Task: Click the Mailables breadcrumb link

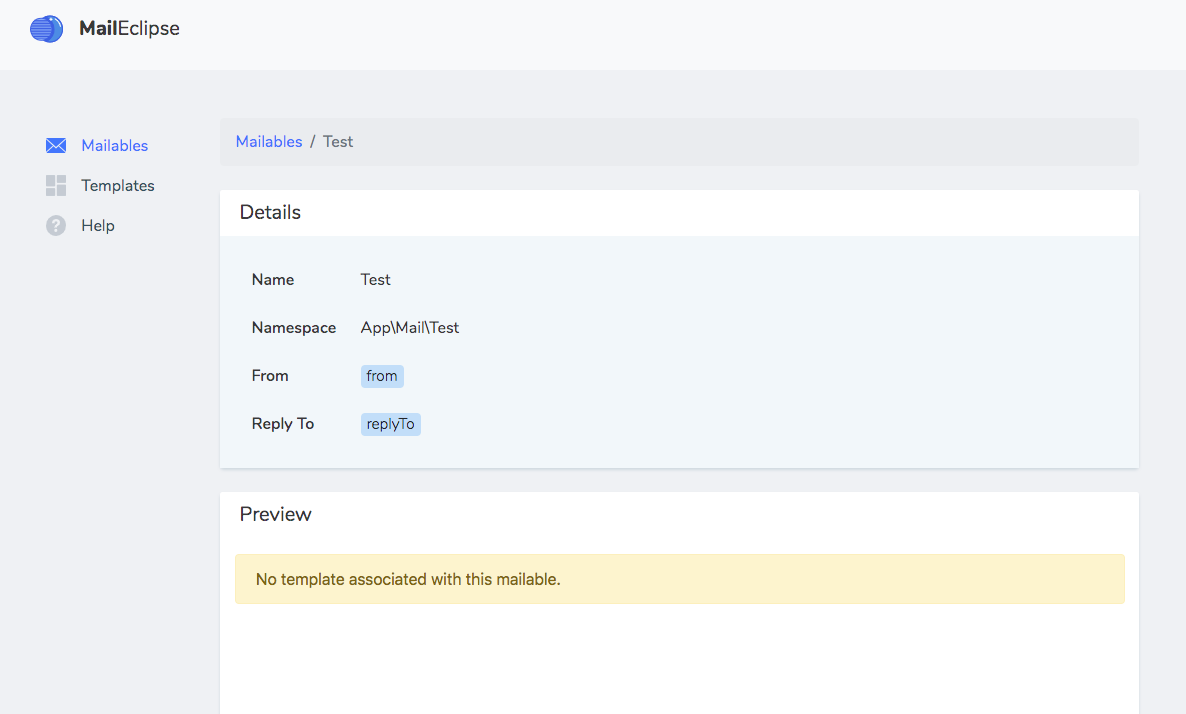Action: [x=268, y=141]
